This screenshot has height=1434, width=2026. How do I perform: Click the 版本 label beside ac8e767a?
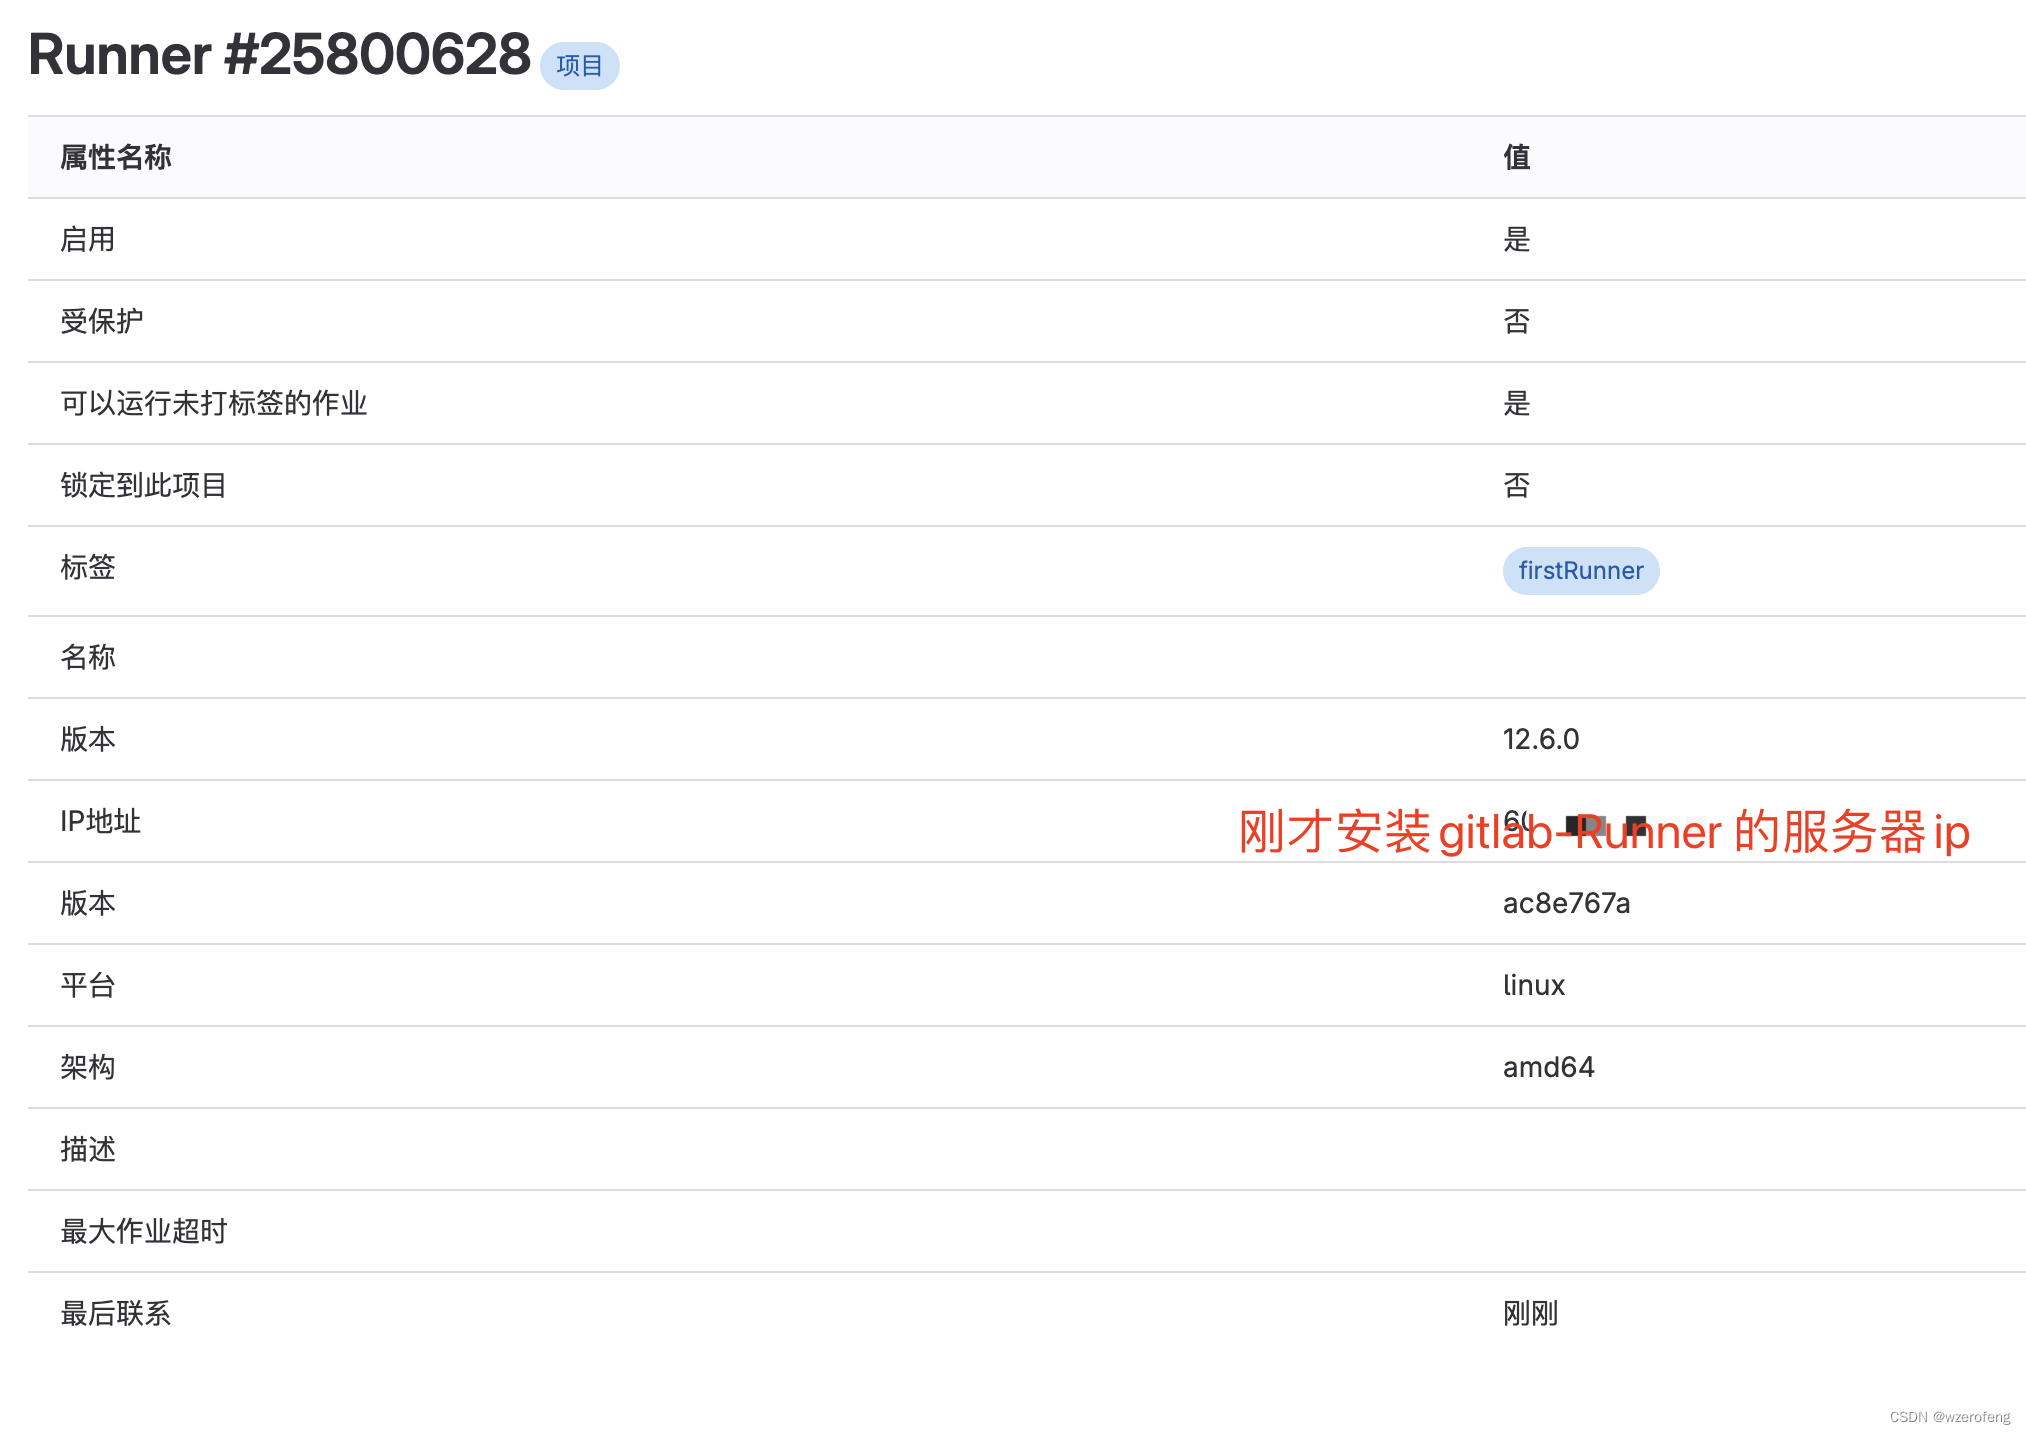coord(88,903)
